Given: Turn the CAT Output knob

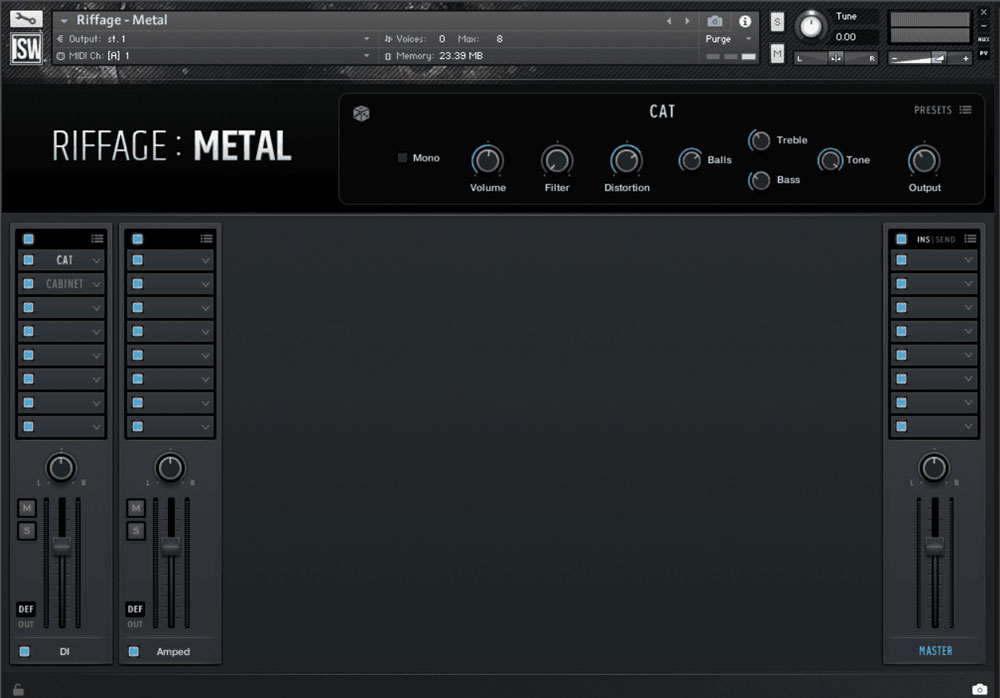Looking at the screenshot, I should (923, 160).
